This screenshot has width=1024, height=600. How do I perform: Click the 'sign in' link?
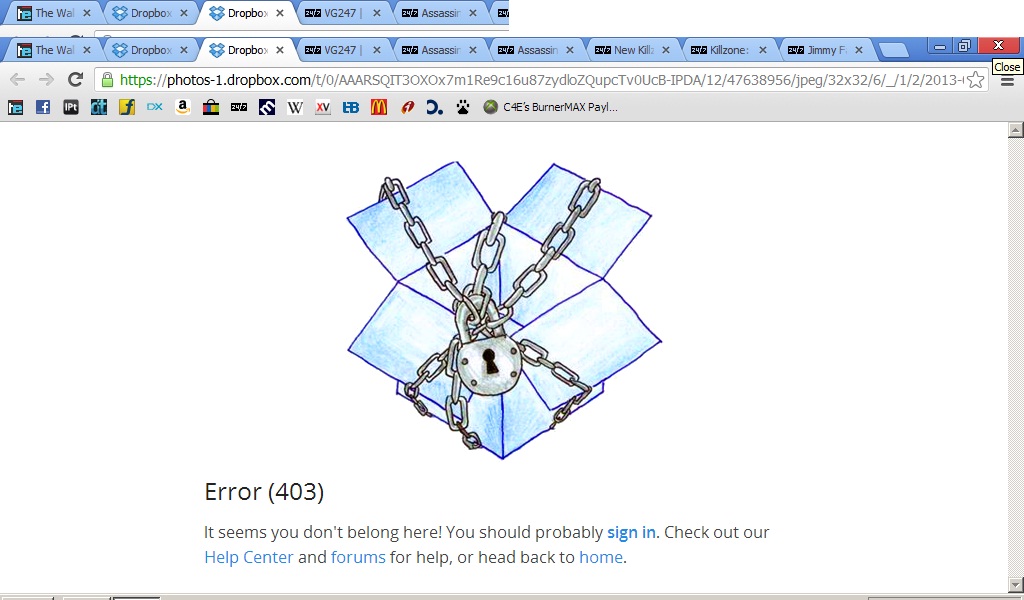point(631,532)
